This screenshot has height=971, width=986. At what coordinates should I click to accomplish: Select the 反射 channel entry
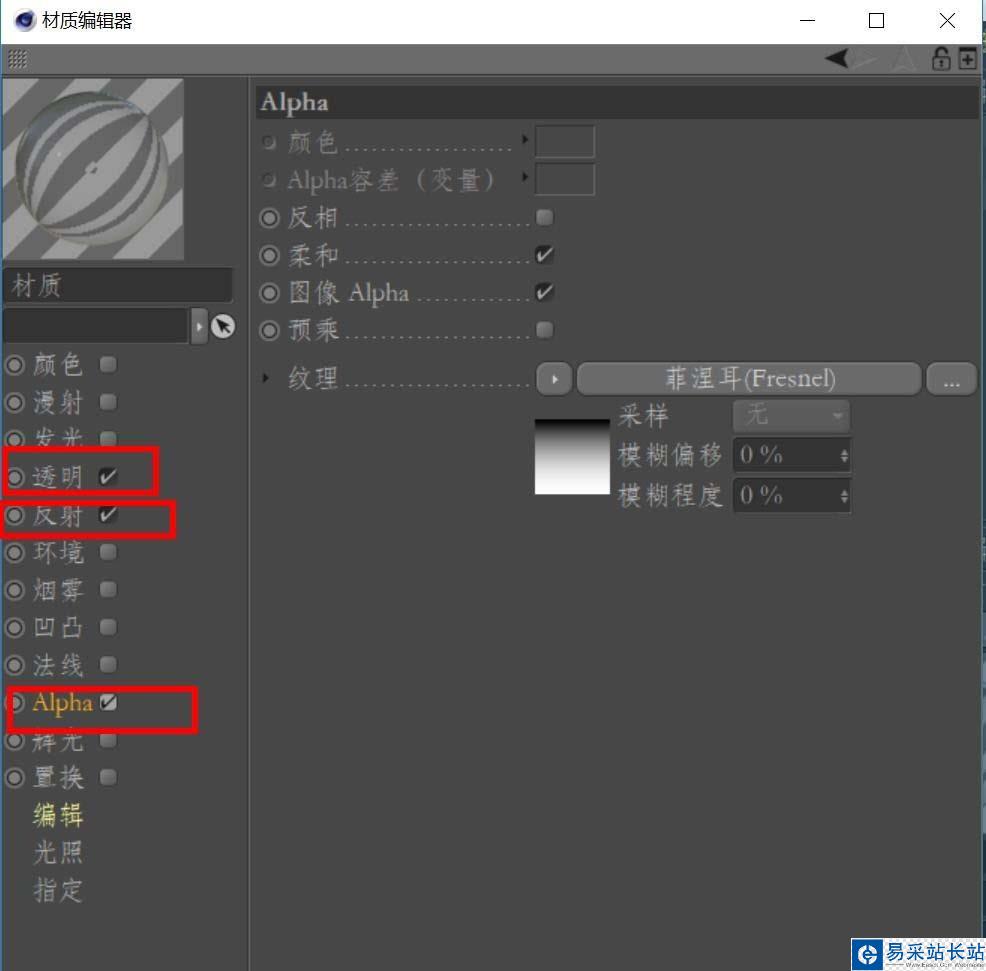[x=58, y=516]
